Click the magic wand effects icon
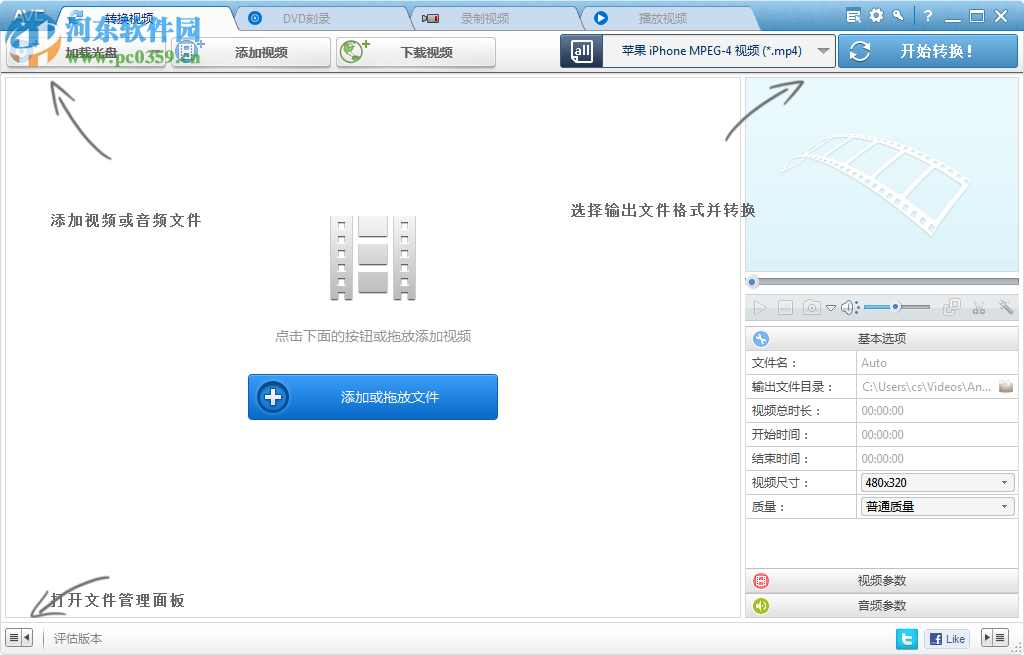The image size is (1024, 655). coord(1004,307)
